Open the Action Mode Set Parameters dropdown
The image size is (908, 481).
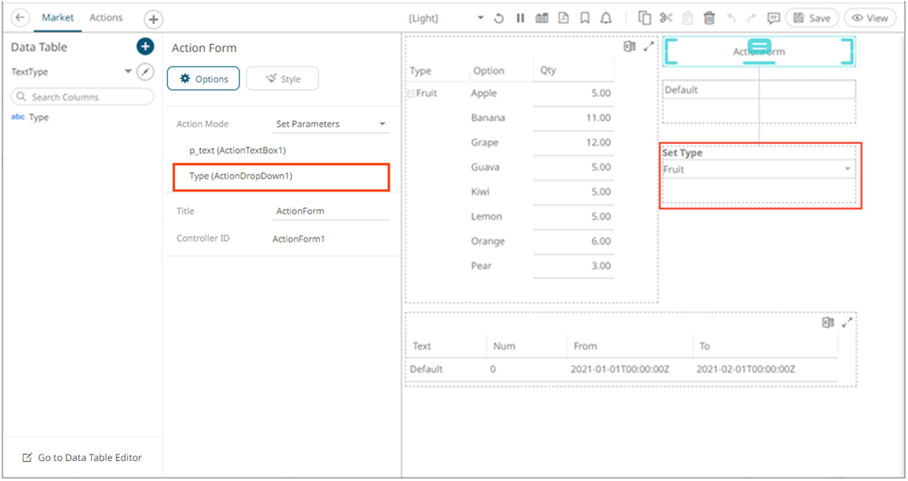coord(331,124)
